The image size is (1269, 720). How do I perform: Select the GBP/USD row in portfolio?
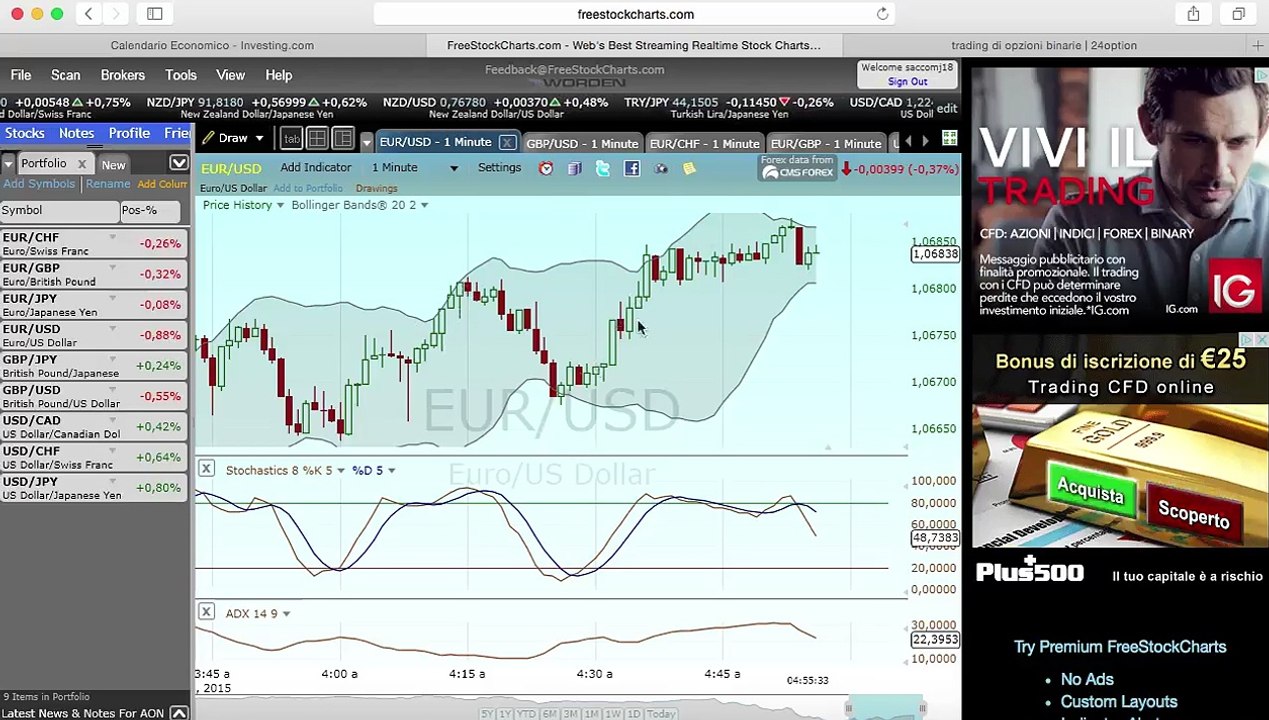[x=94, y=396]
